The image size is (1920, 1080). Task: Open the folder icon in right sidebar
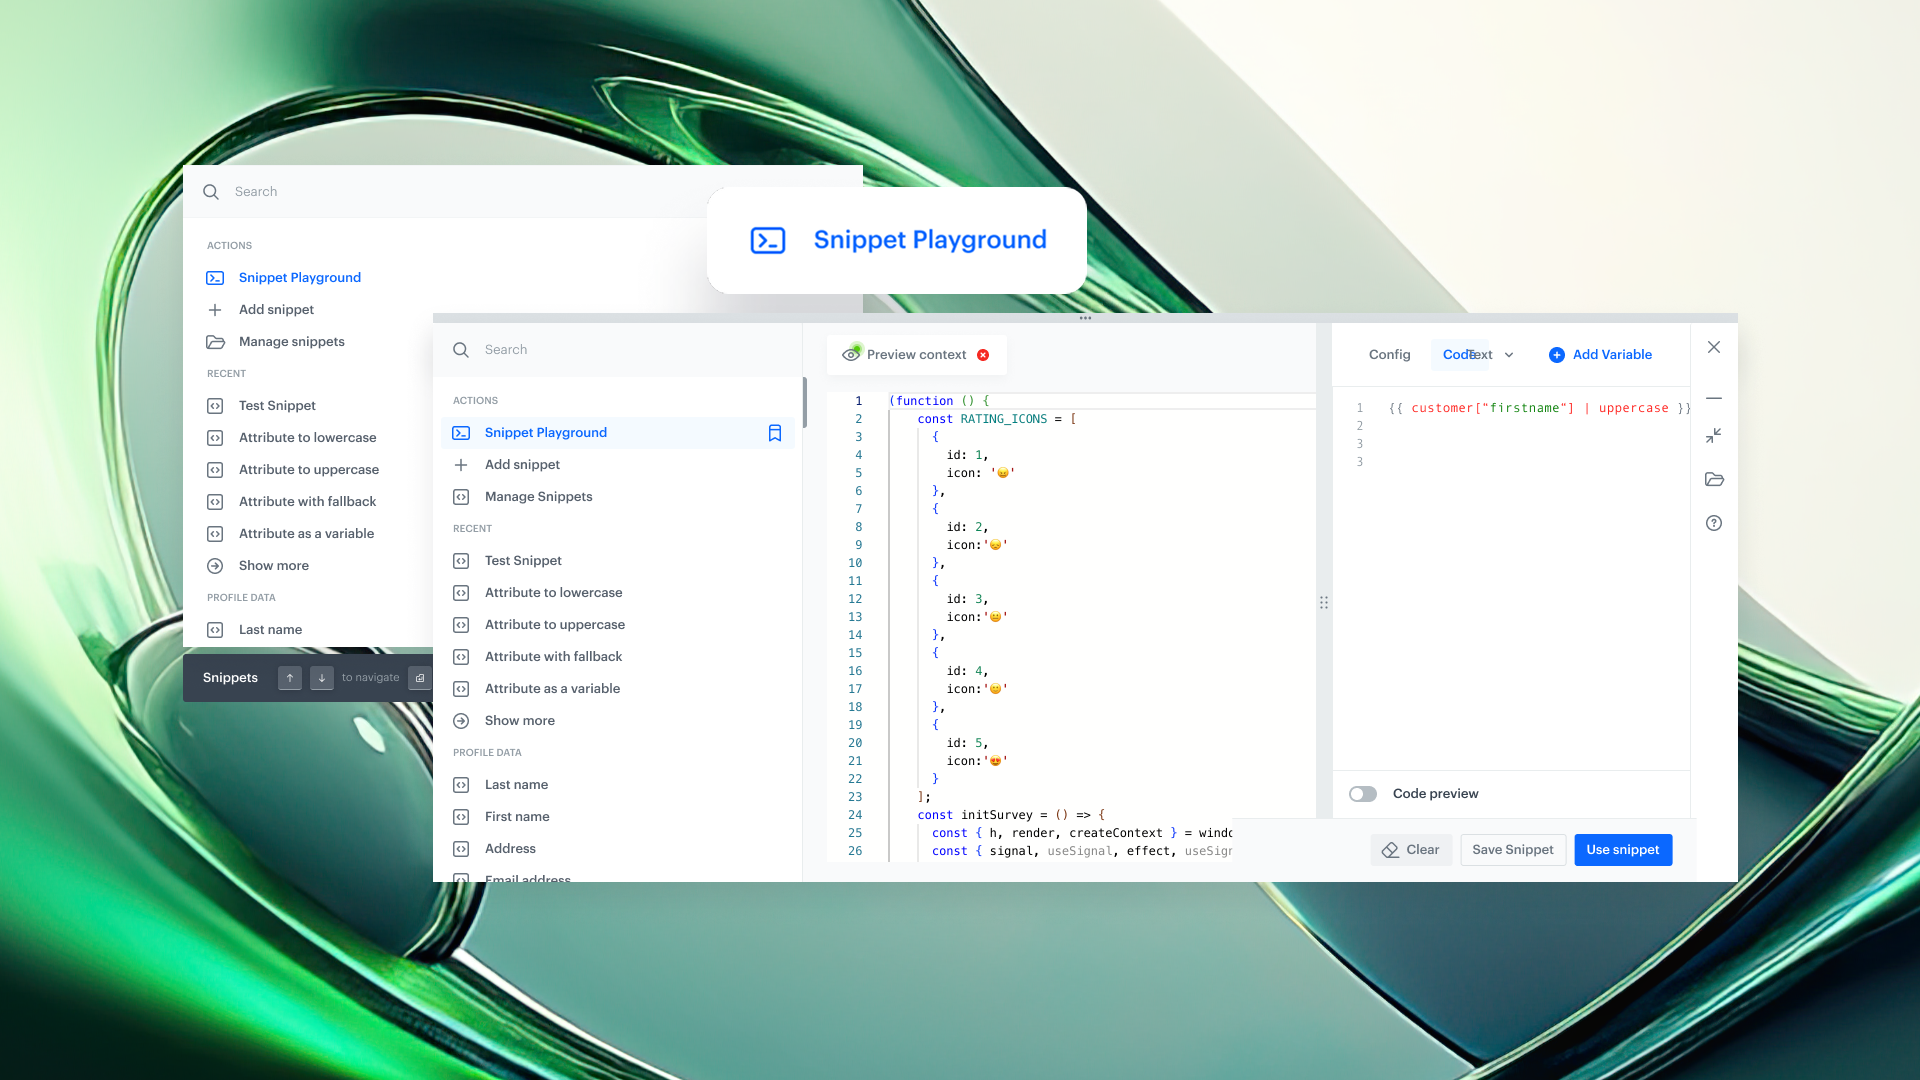tap(1713, 480)
